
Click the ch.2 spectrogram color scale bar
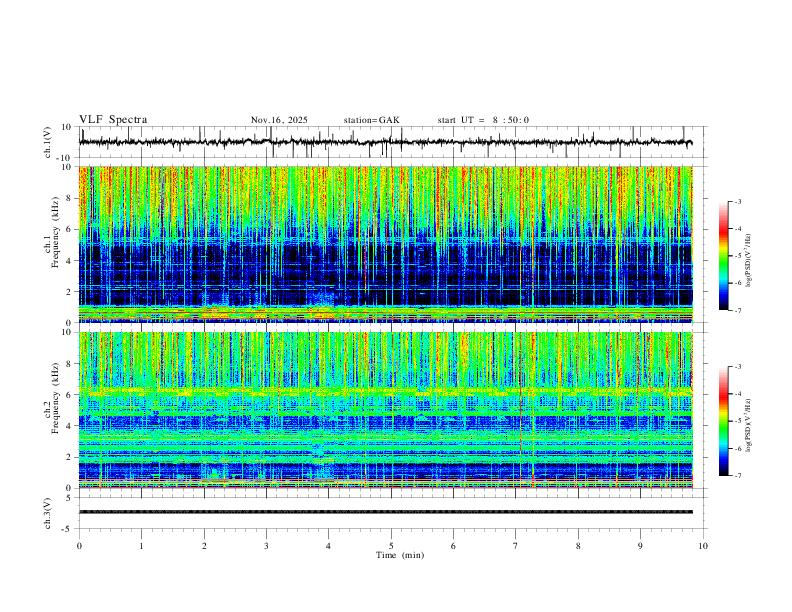(723, 421)
